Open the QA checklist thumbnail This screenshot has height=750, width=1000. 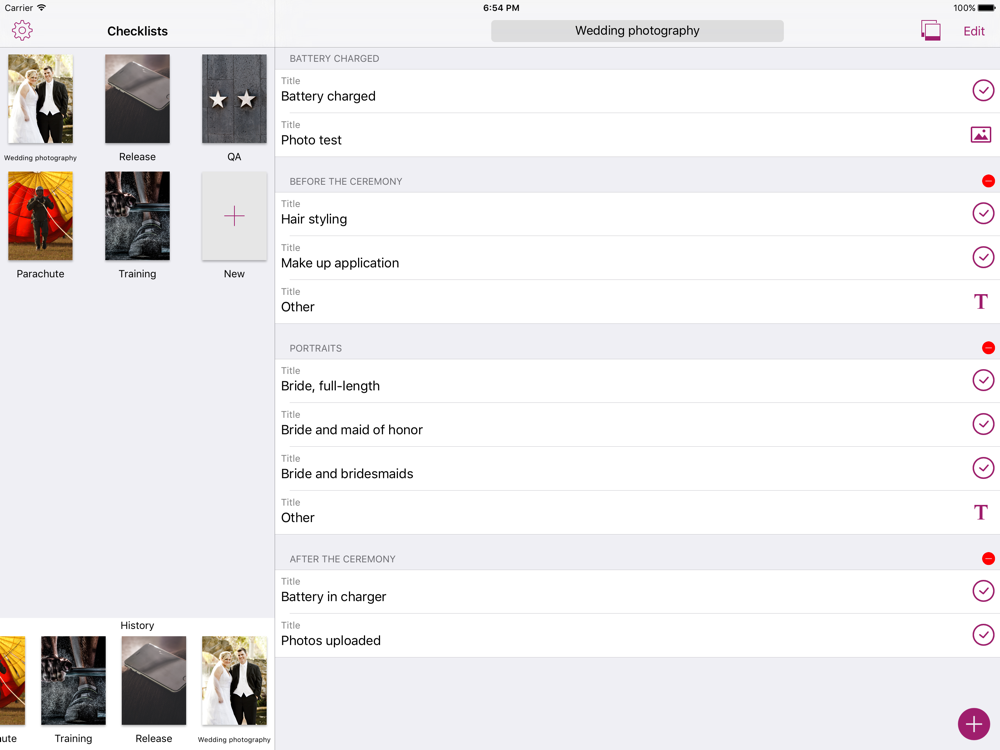(x=234, y=99)
